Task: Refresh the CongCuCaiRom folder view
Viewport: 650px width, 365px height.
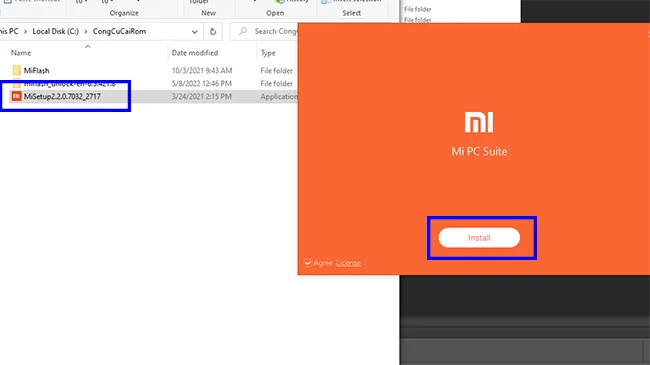Action: coord(213,32)
